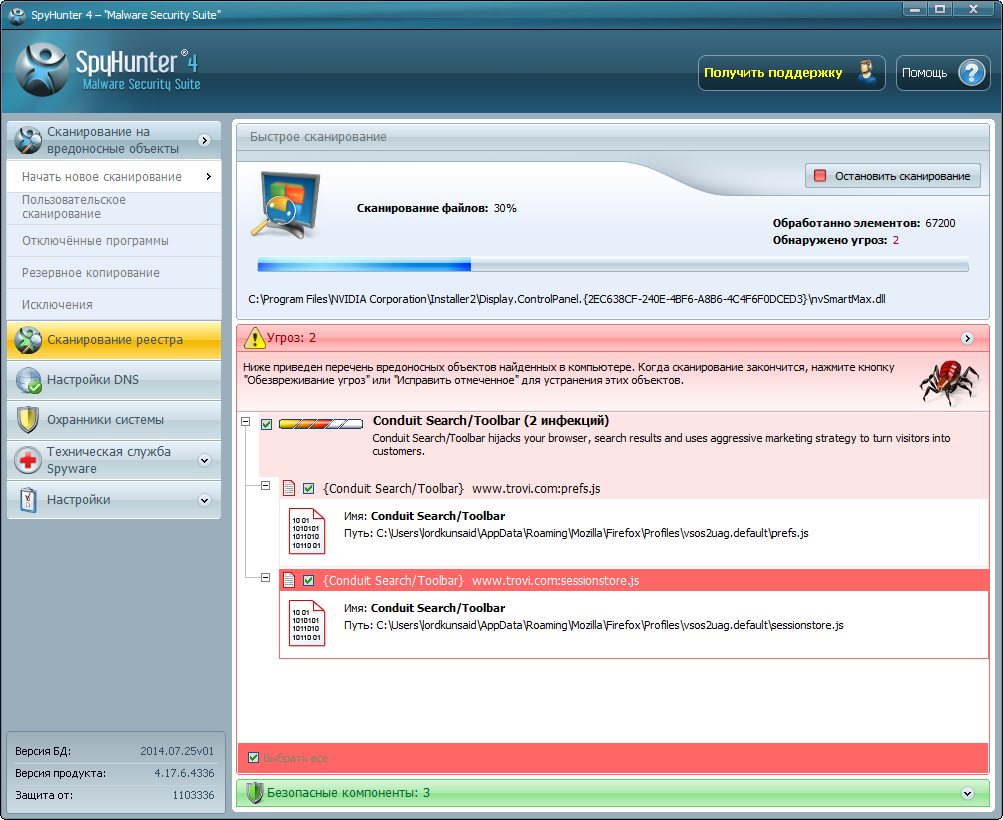Click the green shield safe components icon

[x=255, y=792]
